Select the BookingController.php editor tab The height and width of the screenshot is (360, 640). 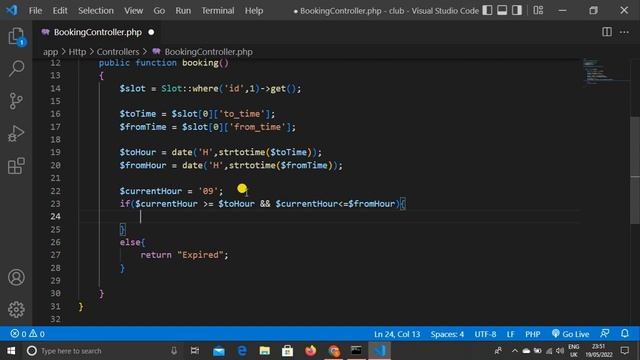click(98, 32)
